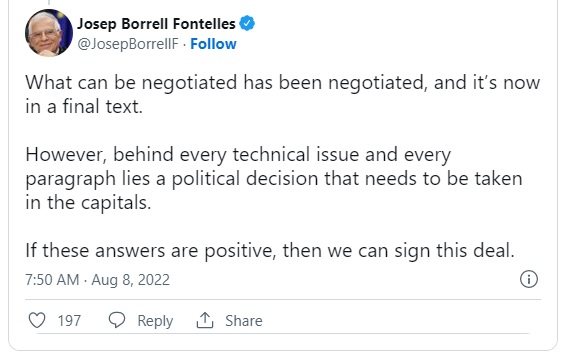Click the paragraph starting 'However, behind every'
This screenshot has width=572, height=363.
coord(274,178)
